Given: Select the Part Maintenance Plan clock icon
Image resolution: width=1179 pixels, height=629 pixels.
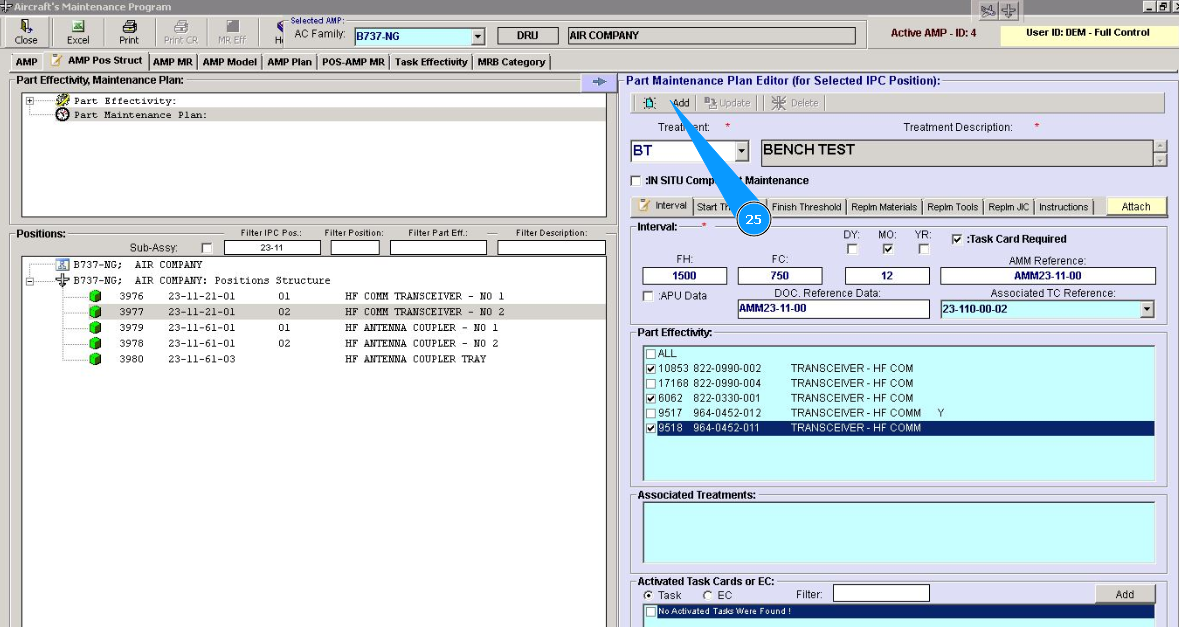Looking at the screenshot, I should coord(63,115).
